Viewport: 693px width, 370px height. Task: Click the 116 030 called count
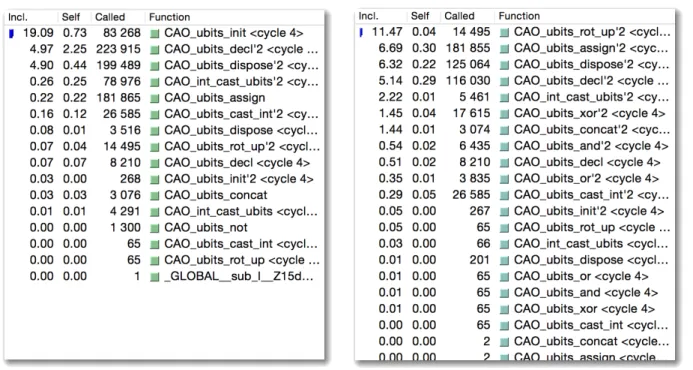(x=468, y=81)
